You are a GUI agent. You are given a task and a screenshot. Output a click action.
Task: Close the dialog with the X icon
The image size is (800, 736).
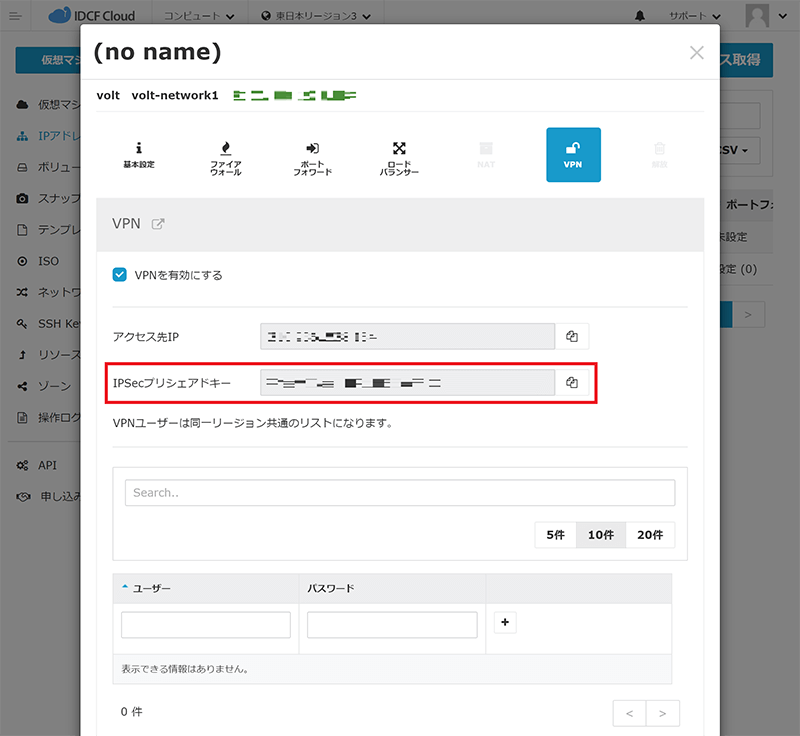[697, 53]
